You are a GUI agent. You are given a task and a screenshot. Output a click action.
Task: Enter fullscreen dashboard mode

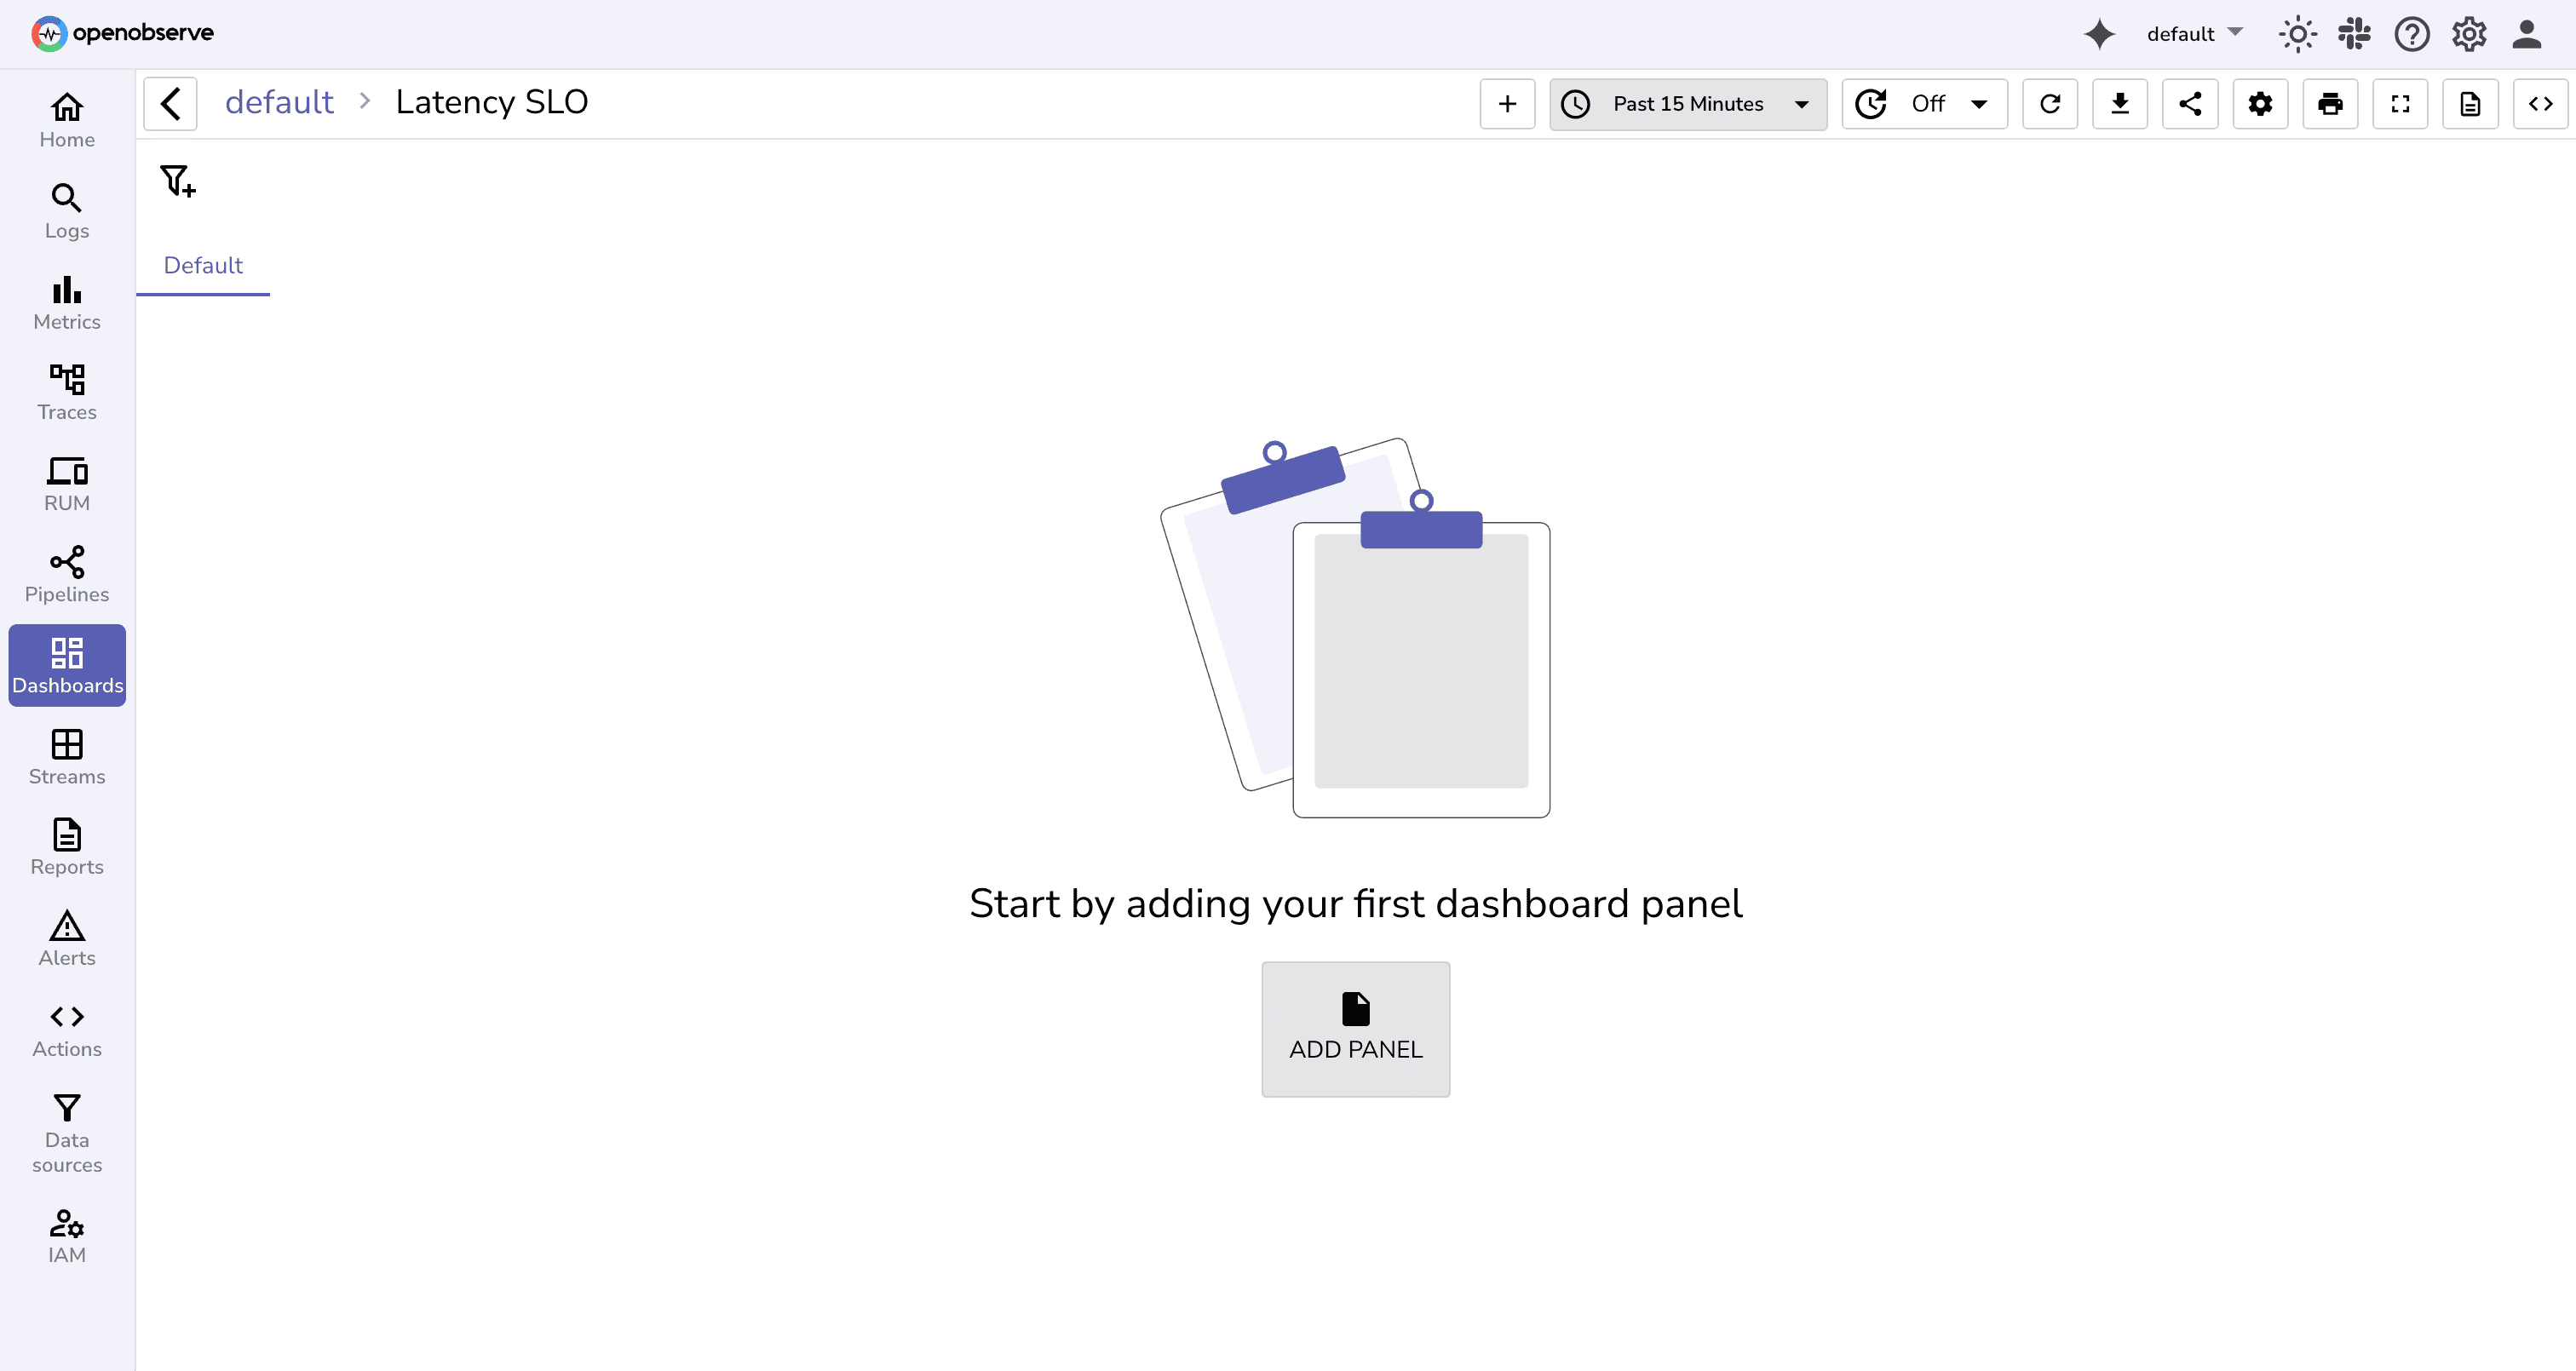(2401, 103)
